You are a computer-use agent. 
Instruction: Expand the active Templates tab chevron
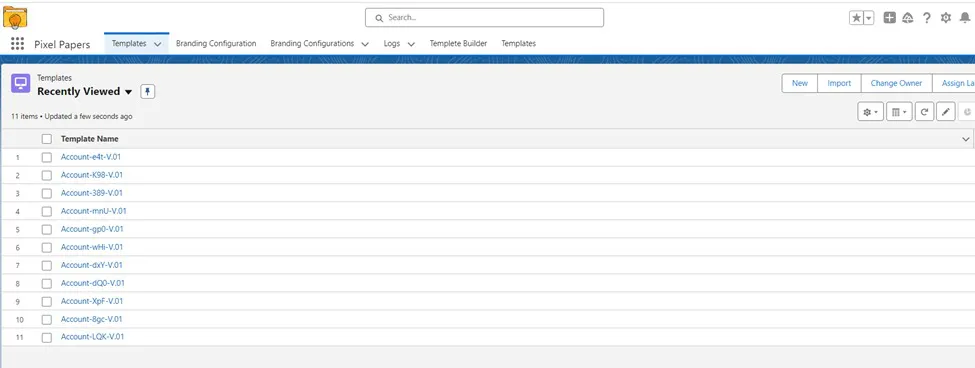click(x=157, y=44)
